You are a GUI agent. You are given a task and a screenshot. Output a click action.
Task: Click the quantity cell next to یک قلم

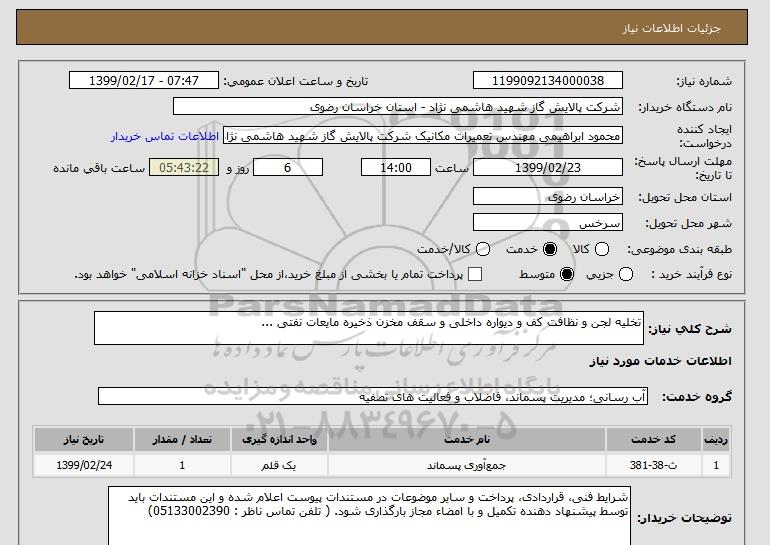tap(182, 465)
